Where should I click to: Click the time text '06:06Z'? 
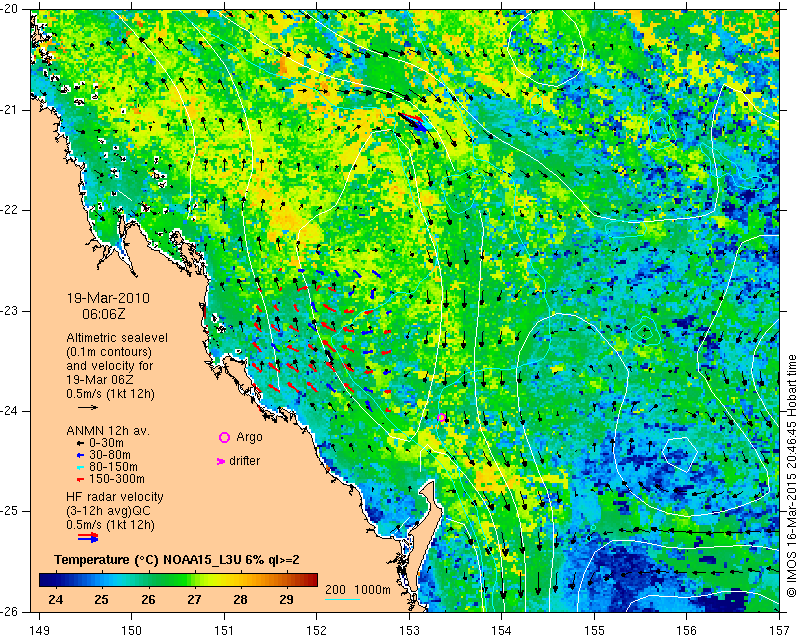click(104, 314)
